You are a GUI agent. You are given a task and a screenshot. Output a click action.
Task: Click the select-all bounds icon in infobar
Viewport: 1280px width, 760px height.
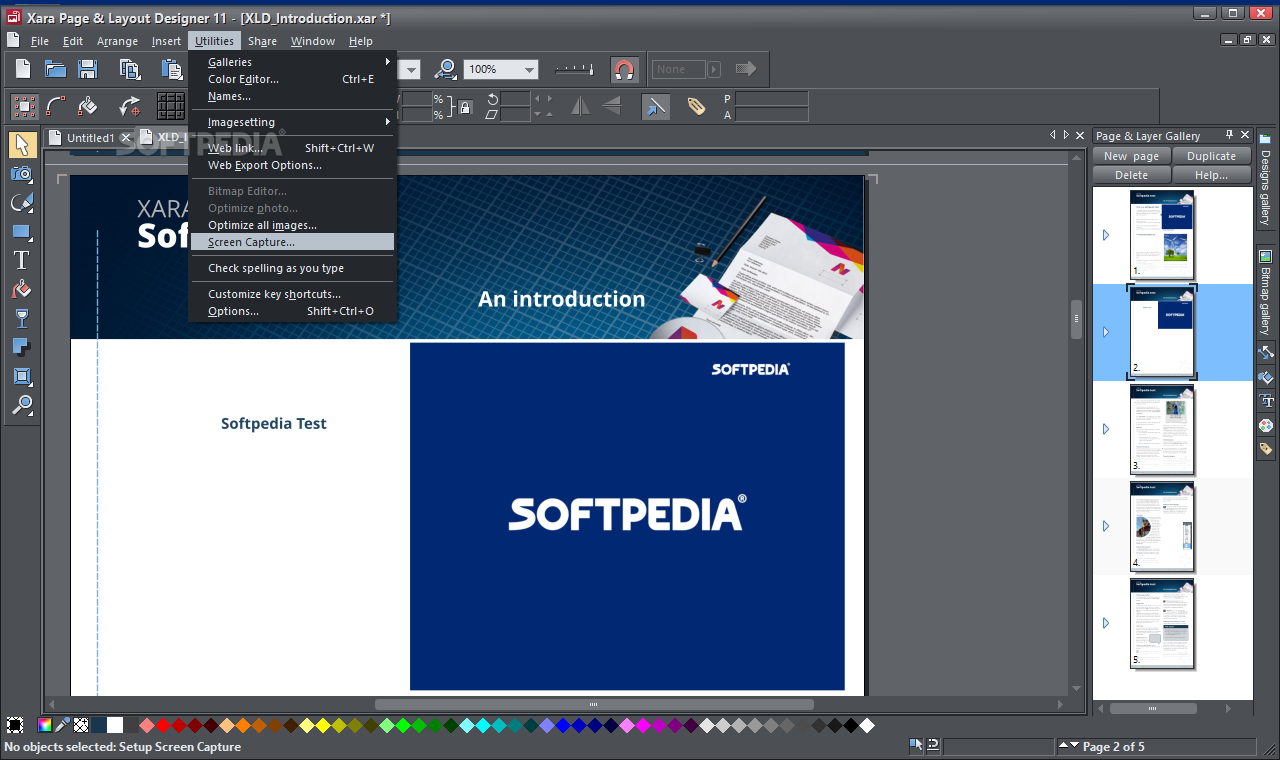point(25,106)
